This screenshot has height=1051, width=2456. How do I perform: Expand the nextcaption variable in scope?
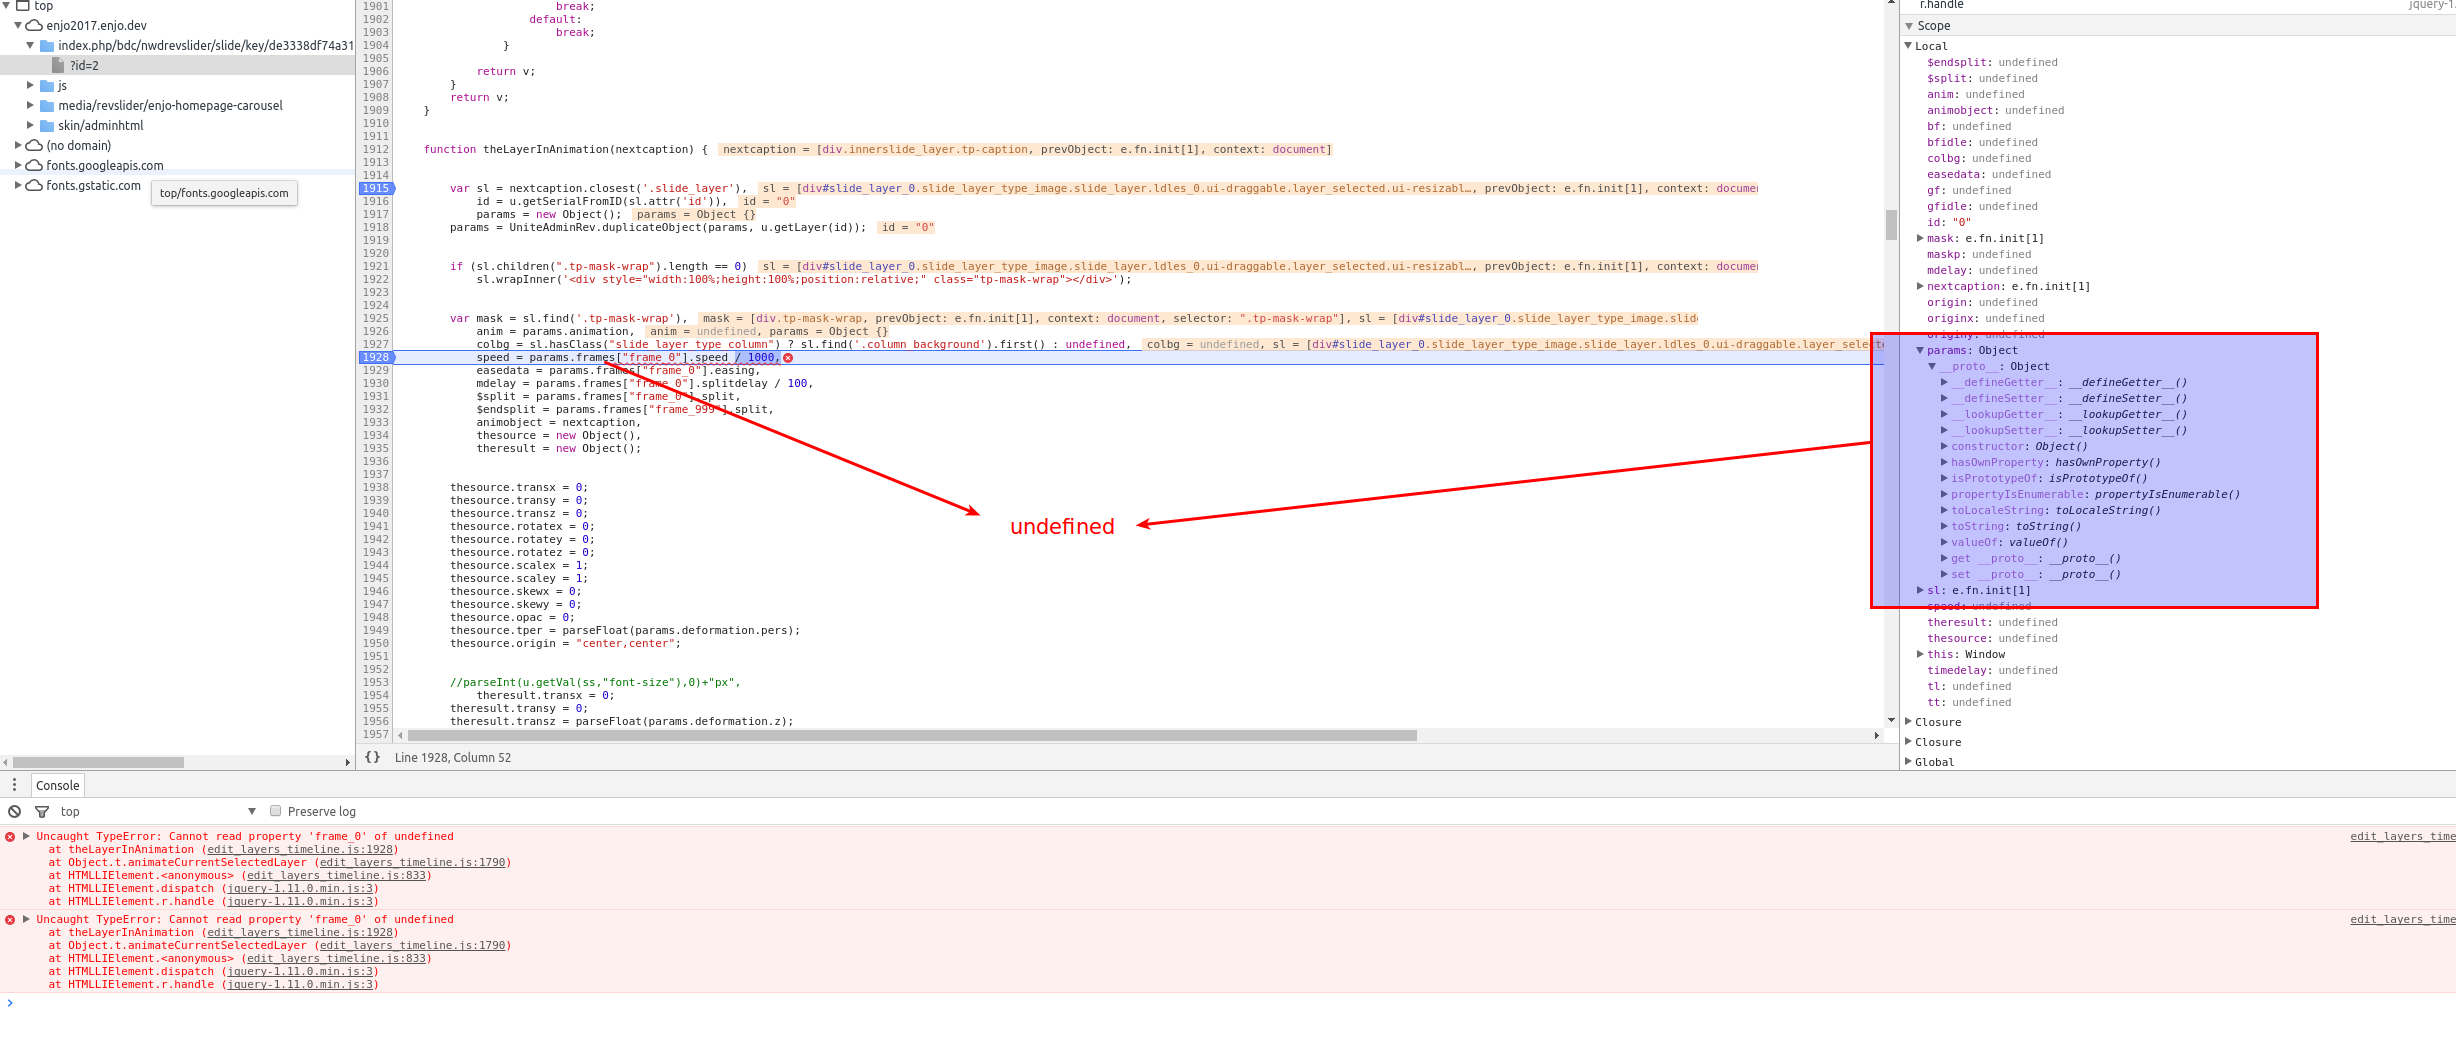tap(1920, 286)
